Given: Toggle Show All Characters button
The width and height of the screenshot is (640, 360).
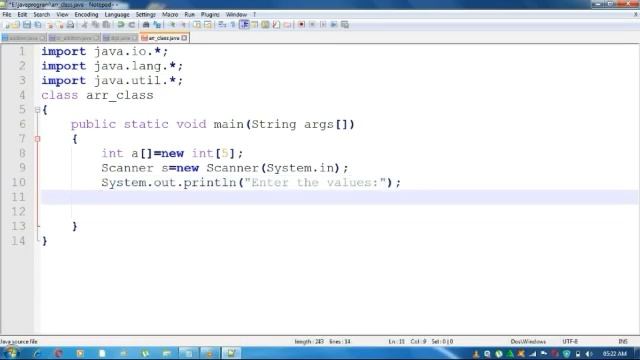Looking at the screenshot, I should 233,25.
